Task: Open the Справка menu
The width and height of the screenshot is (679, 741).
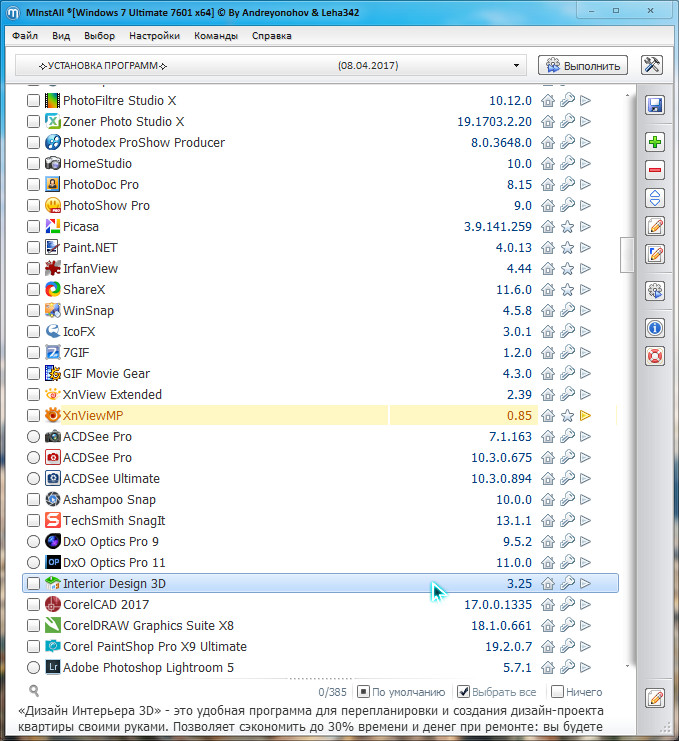Action: point(271,36)
